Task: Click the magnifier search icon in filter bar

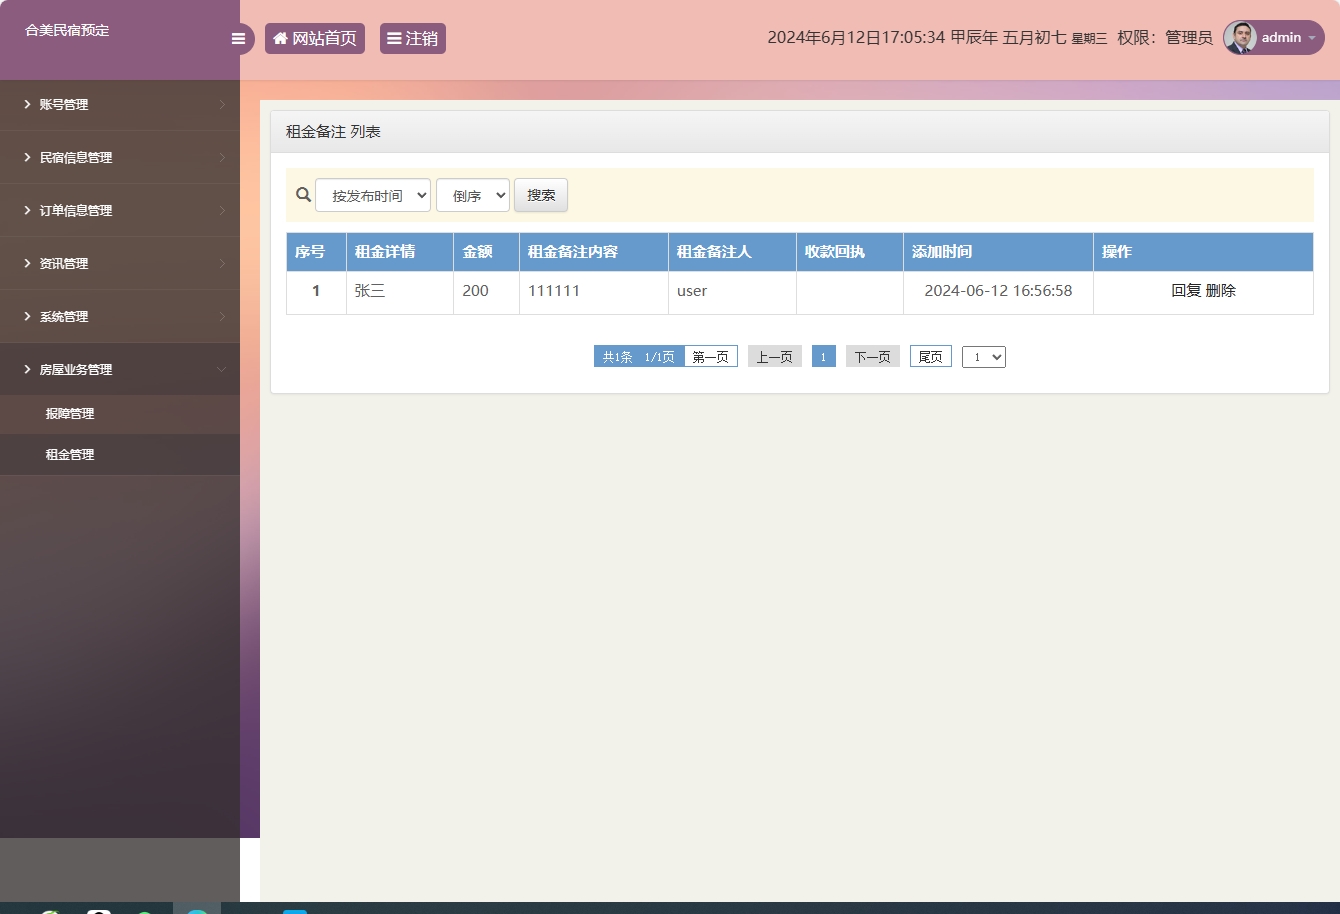Action: coord(303,194)
